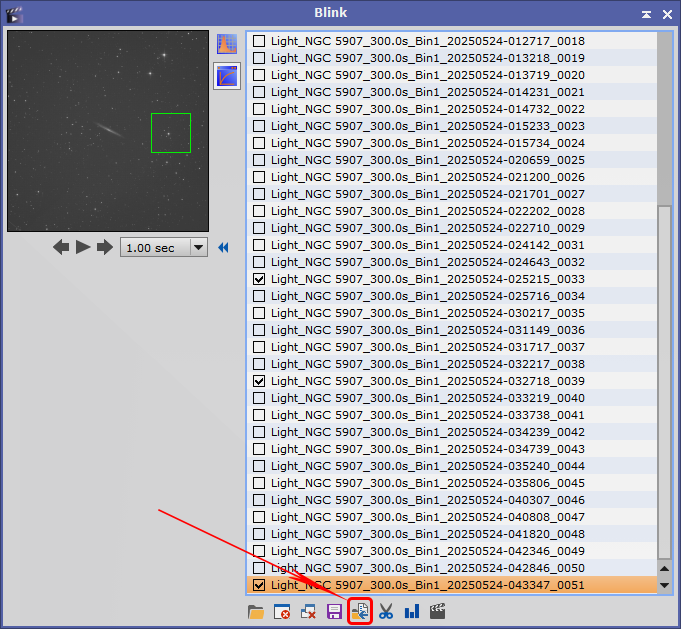Click the Blink clapperboard icon in title bar
This screenshot has width=681, height=629.
(x=14, y=15)
